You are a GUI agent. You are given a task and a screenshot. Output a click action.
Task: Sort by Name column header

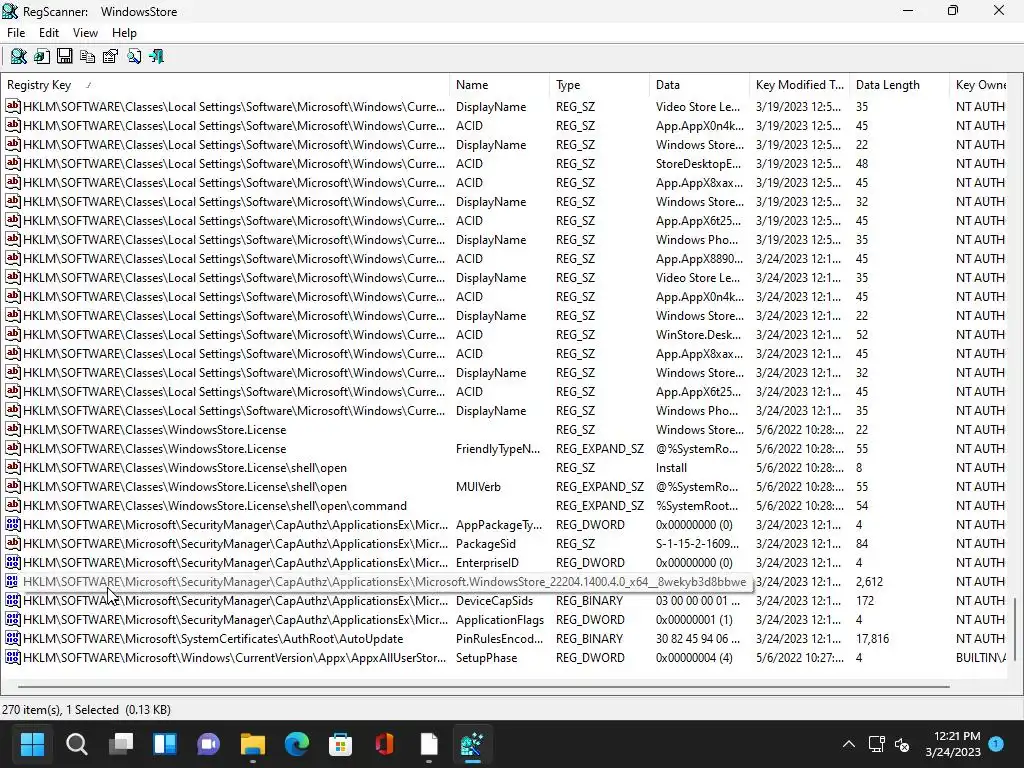[500, 85]
